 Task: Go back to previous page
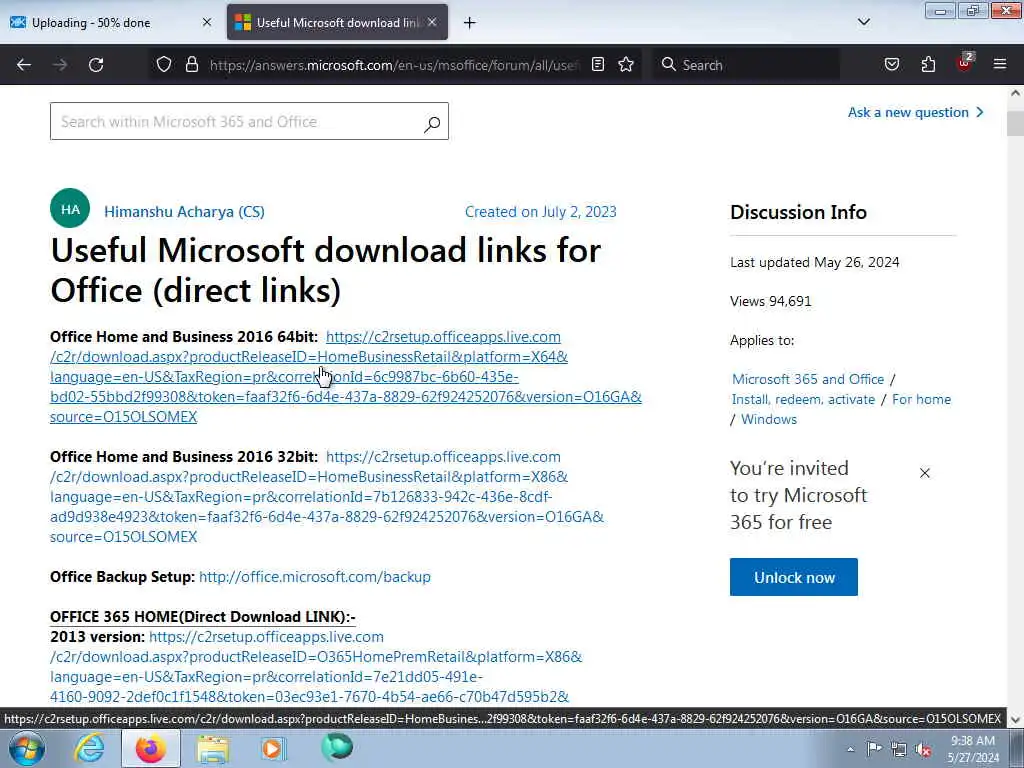coord(24,65)
